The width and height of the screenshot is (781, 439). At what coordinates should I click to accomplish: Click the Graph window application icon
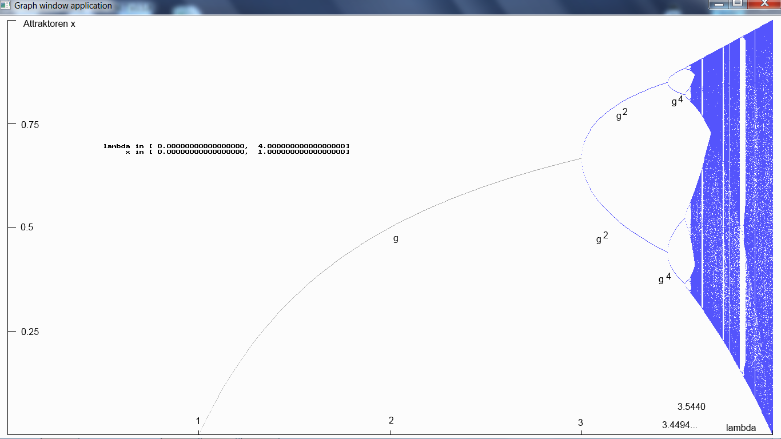[x=5, y=4]
